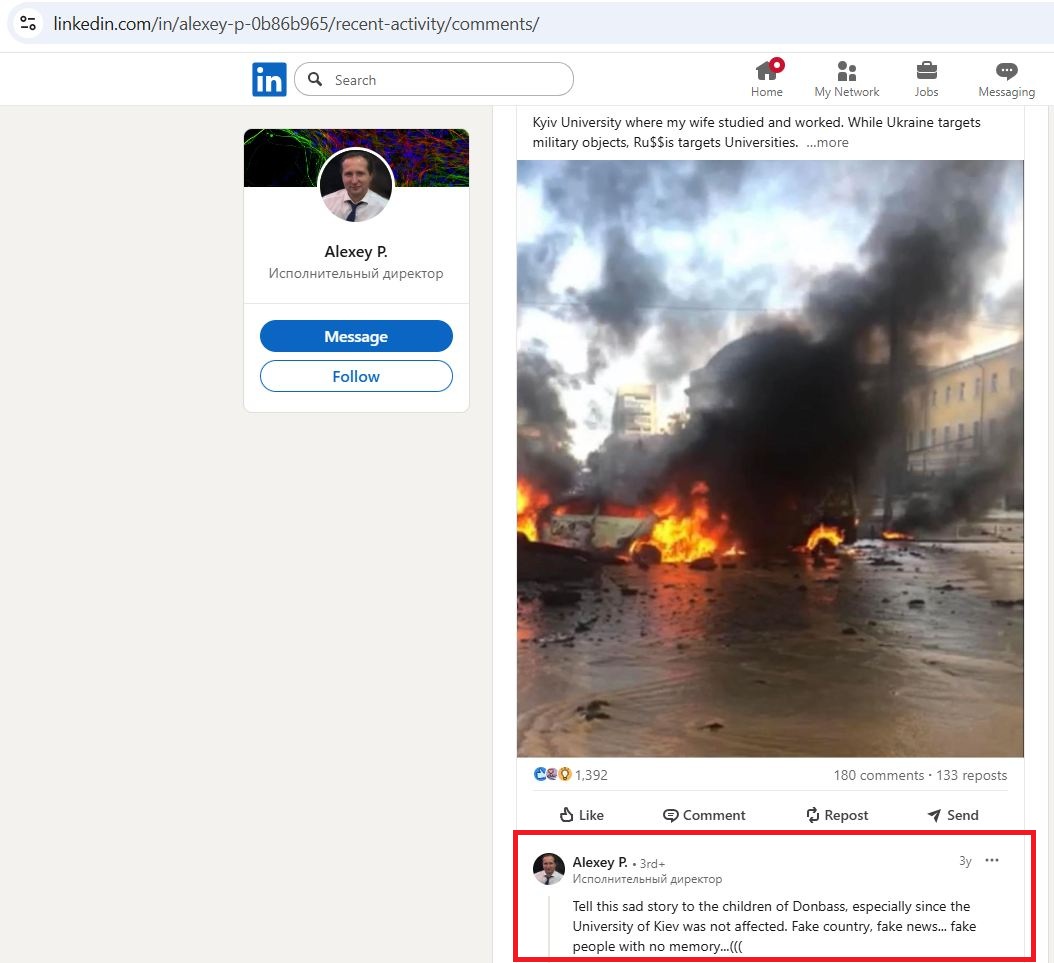Click the browser site information icon
This screenshot has width=1054, height=963.
point(28,23)
